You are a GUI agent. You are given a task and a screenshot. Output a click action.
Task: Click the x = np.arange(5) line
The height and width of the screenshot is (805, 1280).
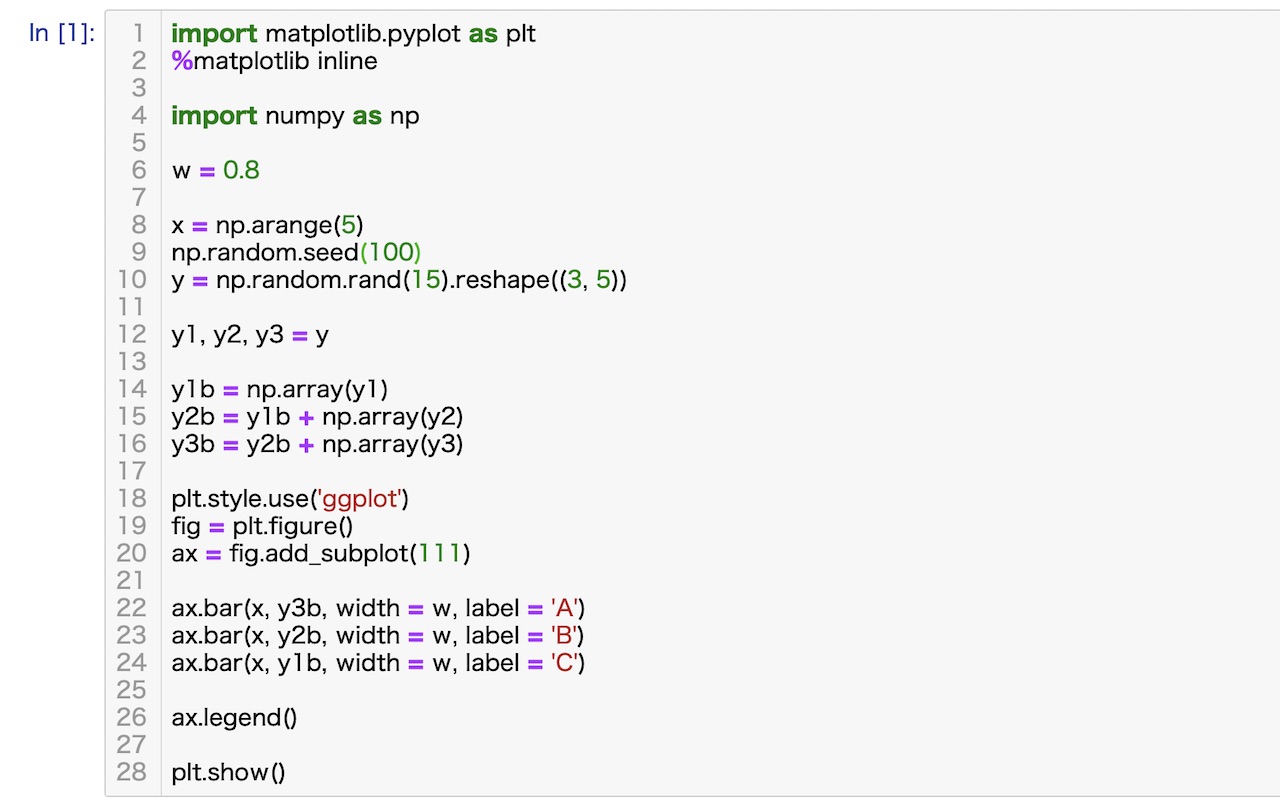(x=267, y=225)
